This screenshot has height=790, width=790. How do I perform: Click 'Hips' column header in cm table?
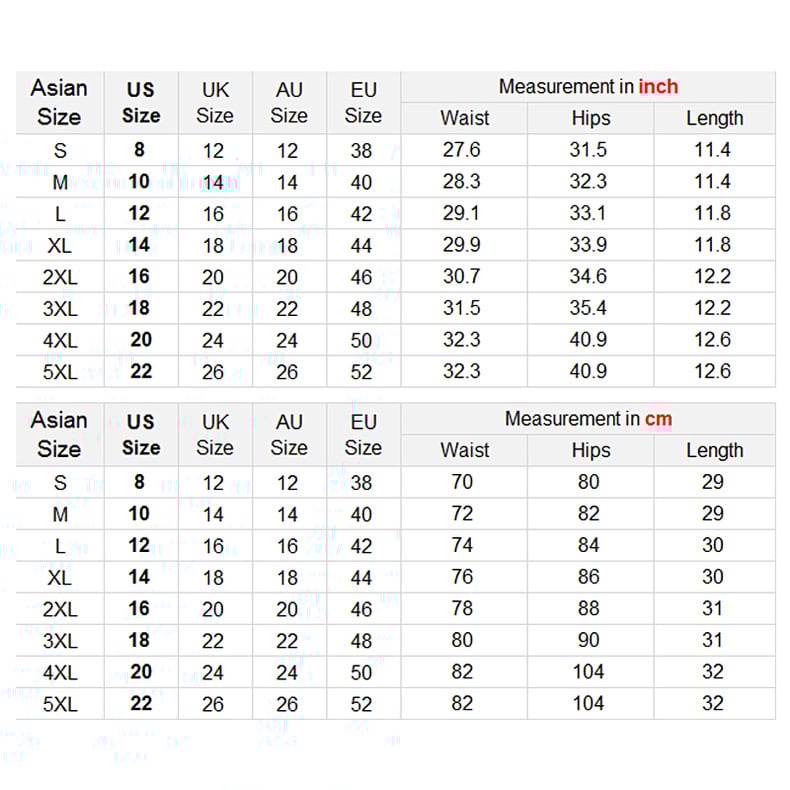(x=591, y=450)
